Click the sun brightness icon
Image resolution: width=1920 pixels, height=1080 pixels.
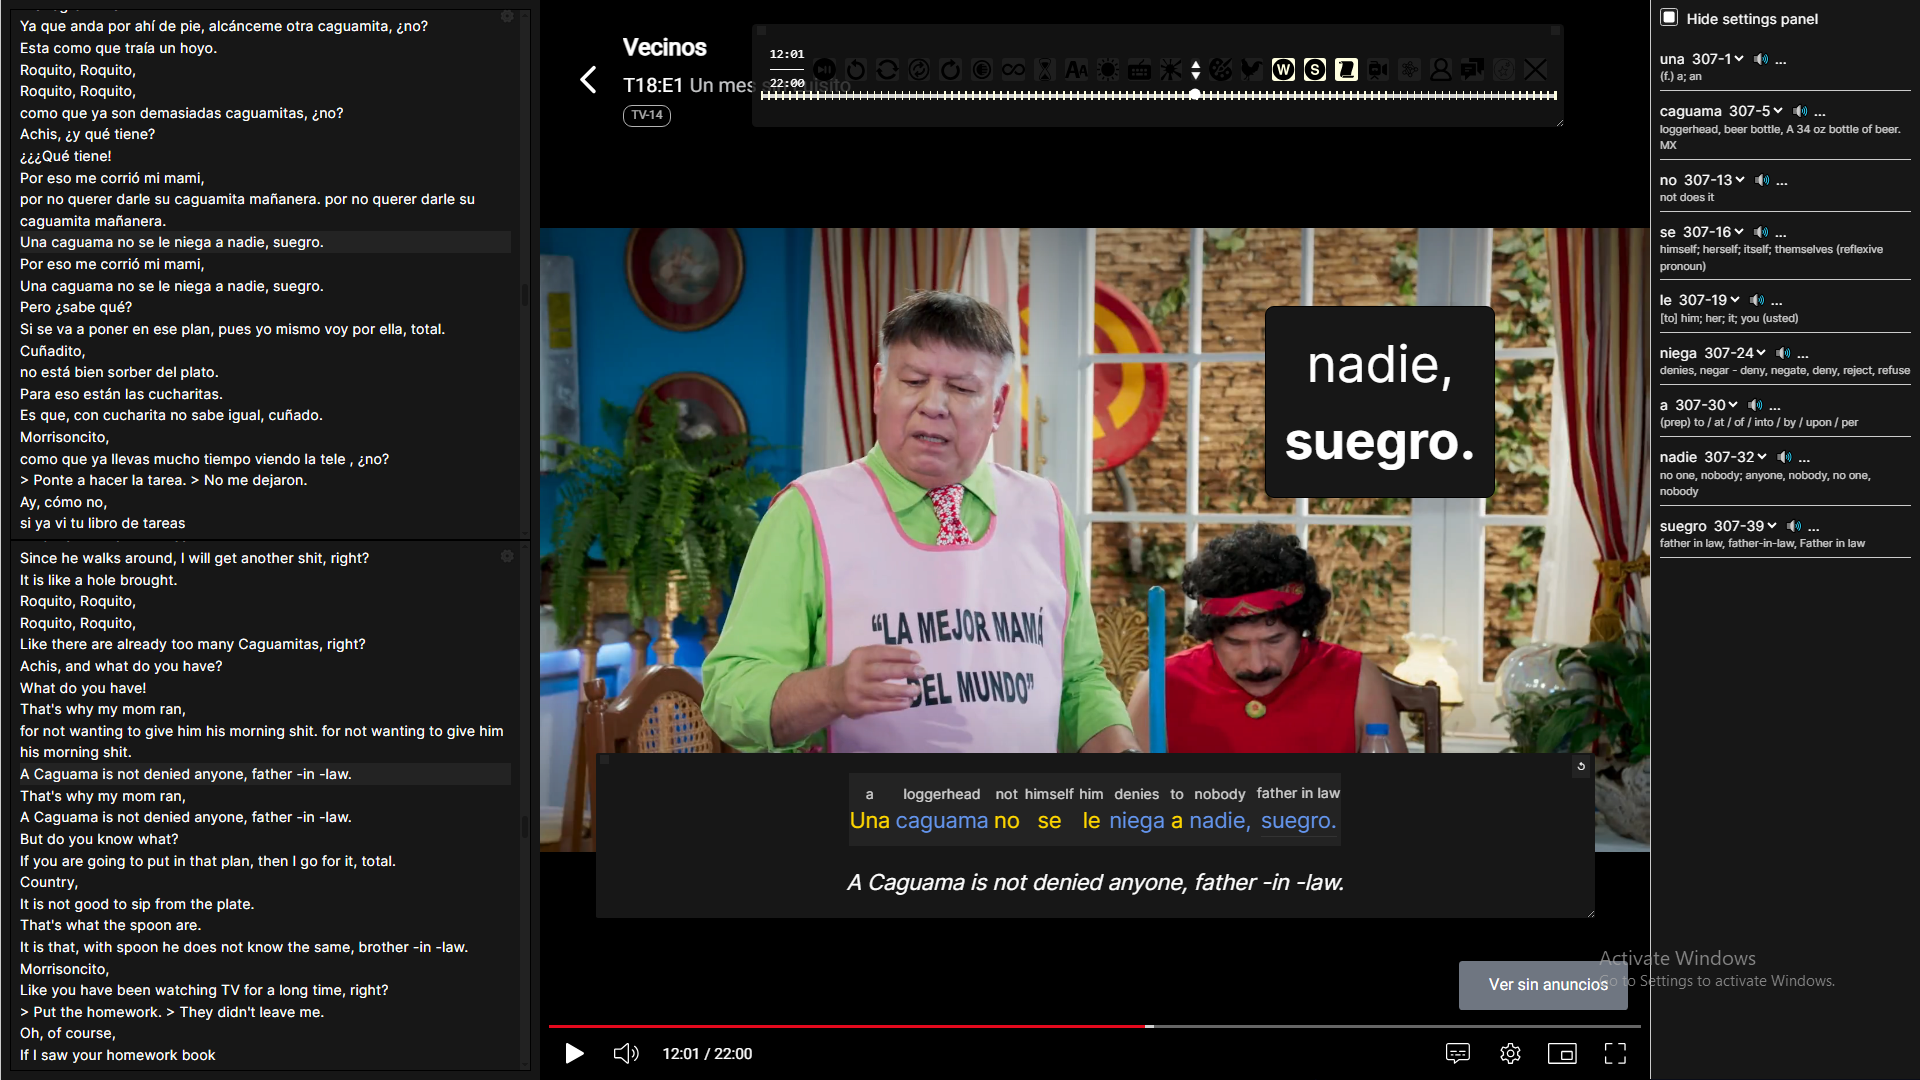pos(1108,69)
